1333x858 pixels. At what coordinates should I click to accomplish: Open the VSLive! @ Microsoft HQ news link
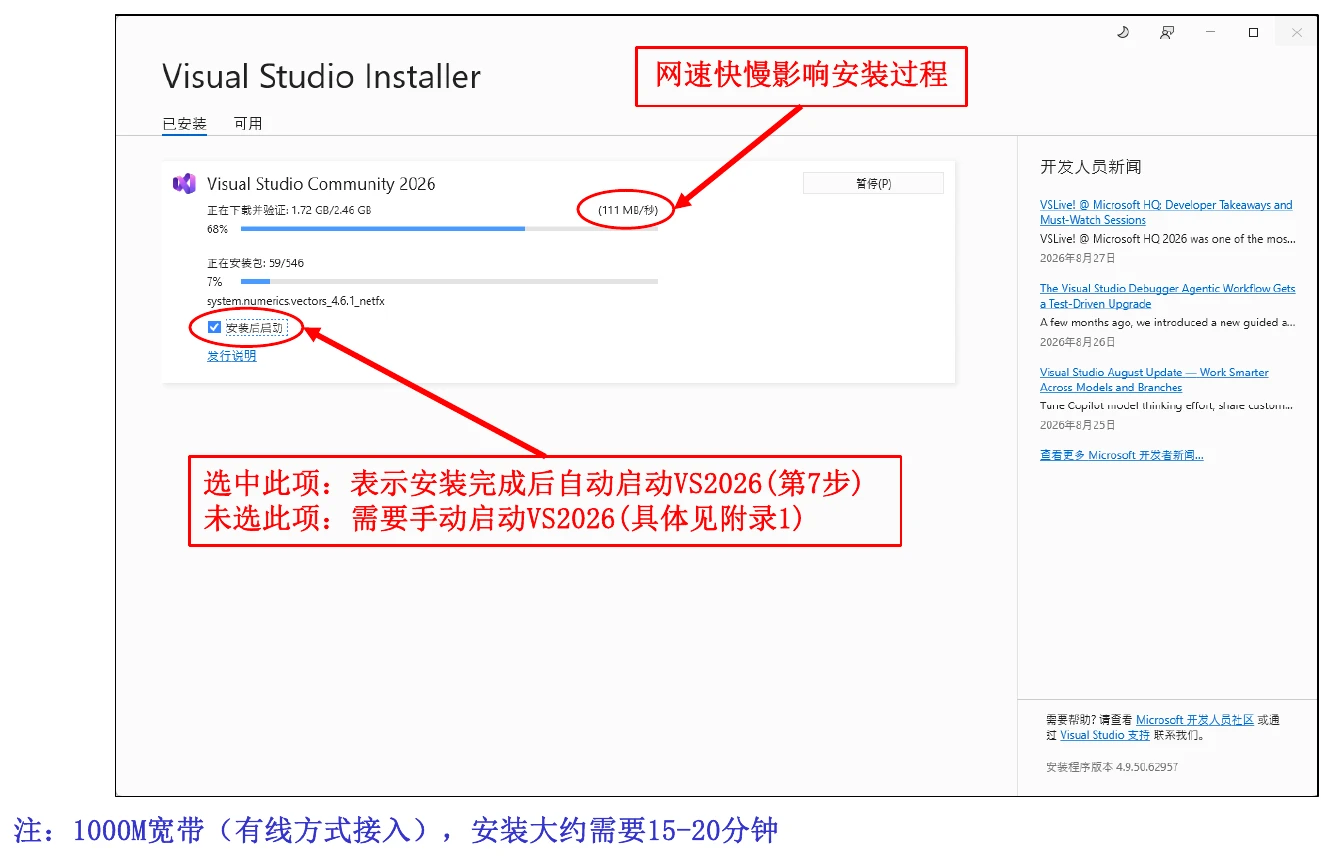tap(1166, 212)
